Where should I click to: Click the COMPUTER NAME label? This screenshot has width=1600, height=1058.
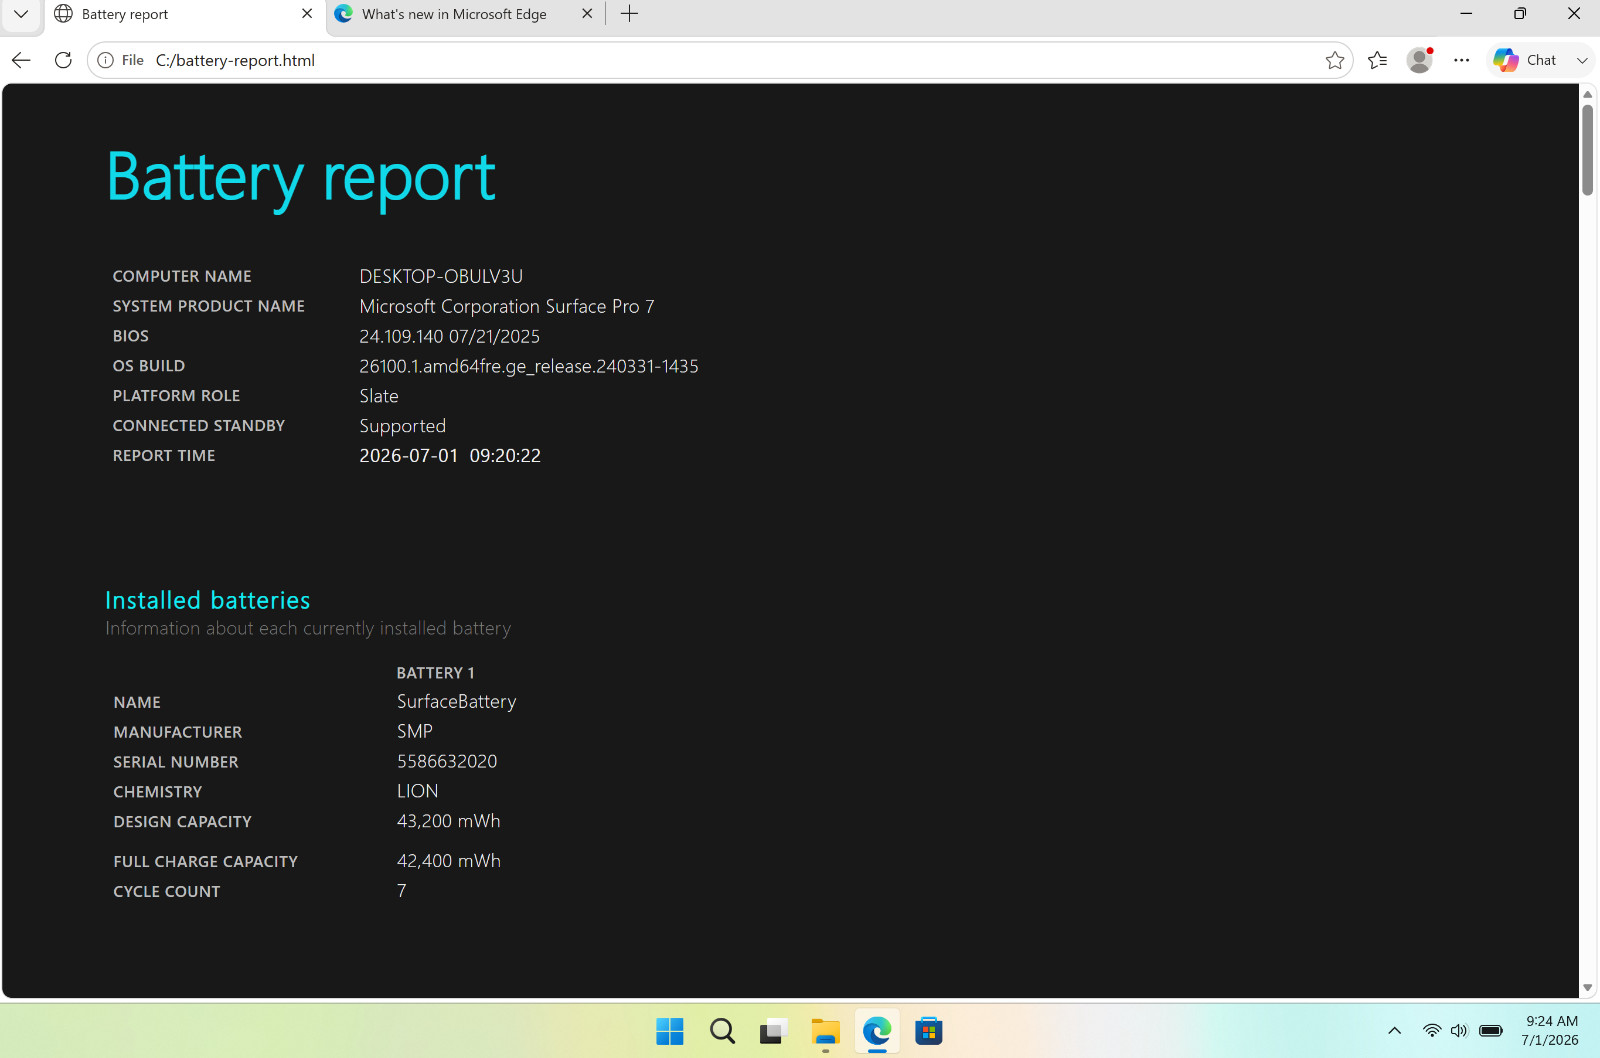pyautogui.click(x=182, y=276)
